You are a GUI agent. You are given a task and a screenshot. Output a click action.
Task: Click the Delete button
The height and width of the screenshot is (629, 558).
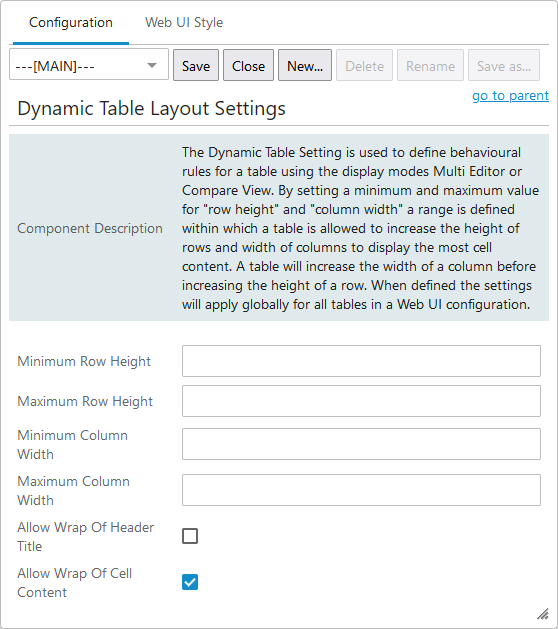364,65
